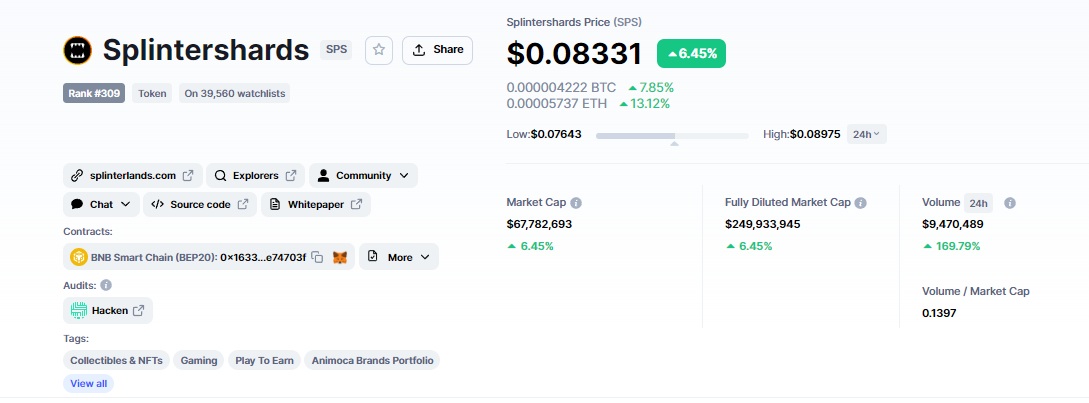
Task: Click the BNB Smart Chain coin icon
Action: tap(78, 257)
